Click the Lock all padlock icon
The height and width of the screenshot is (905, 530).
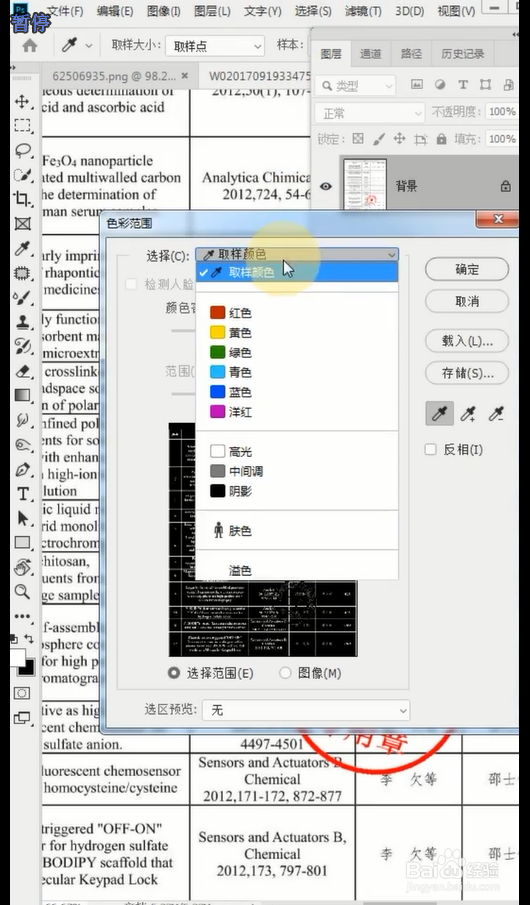(441, 139)
